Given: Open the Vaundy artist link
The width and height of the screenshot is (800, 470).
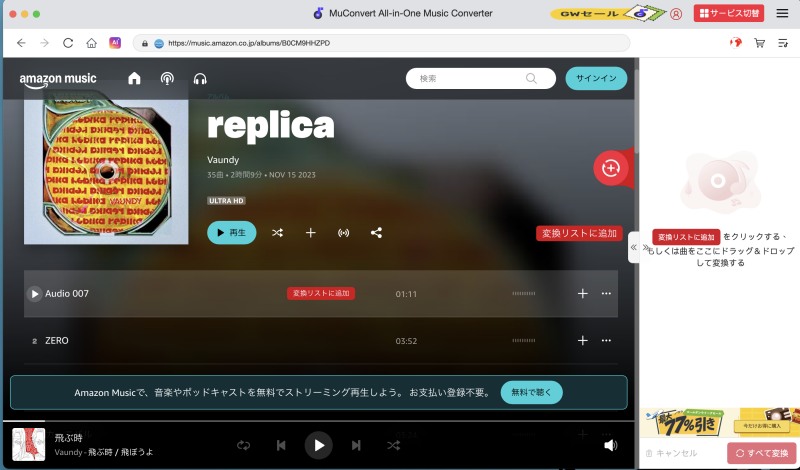Looking at the screenshot, I should pyautogui.click(x=223, y=160).
